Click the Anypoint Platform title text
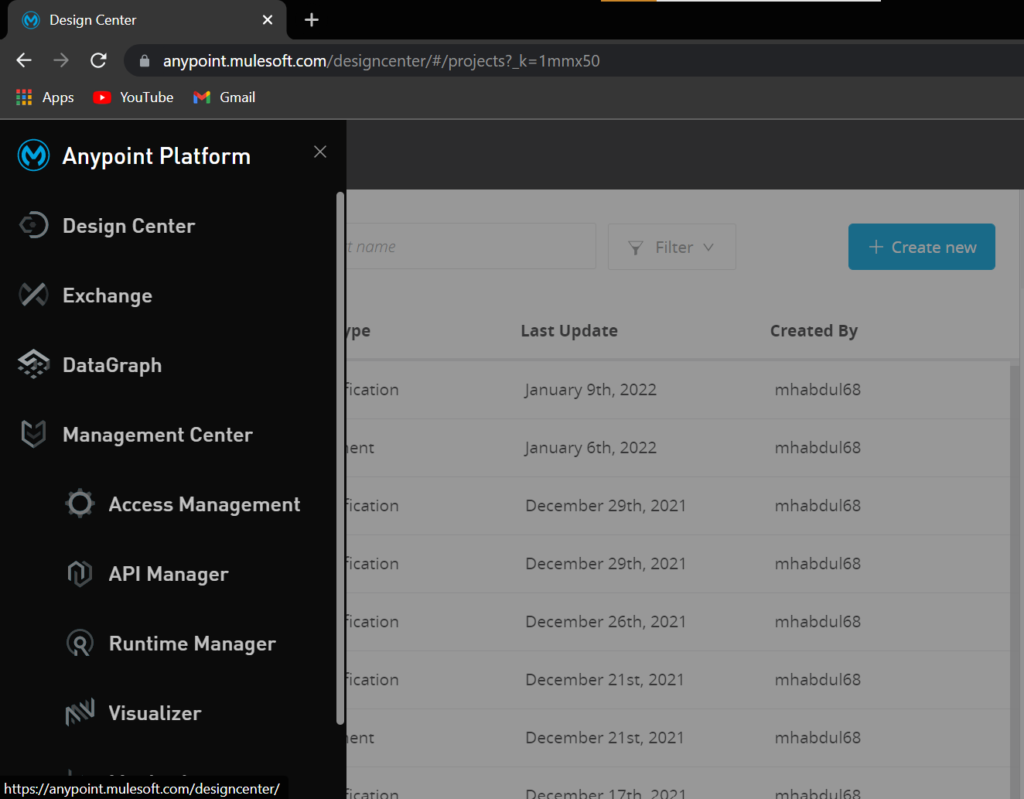The height and width of the screenshot is (799, 1024). coord(156,156)
